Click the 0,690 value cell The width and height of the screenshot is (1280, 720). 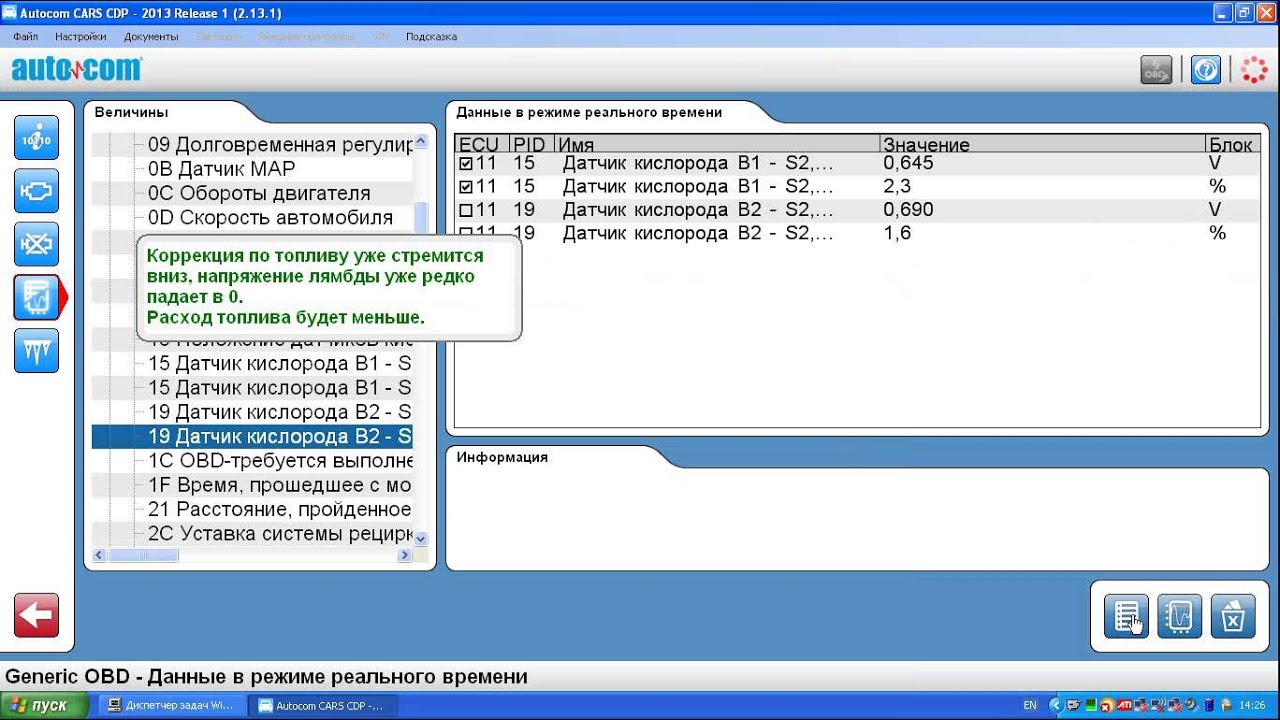pyautogui.click(x=908, y=210)
